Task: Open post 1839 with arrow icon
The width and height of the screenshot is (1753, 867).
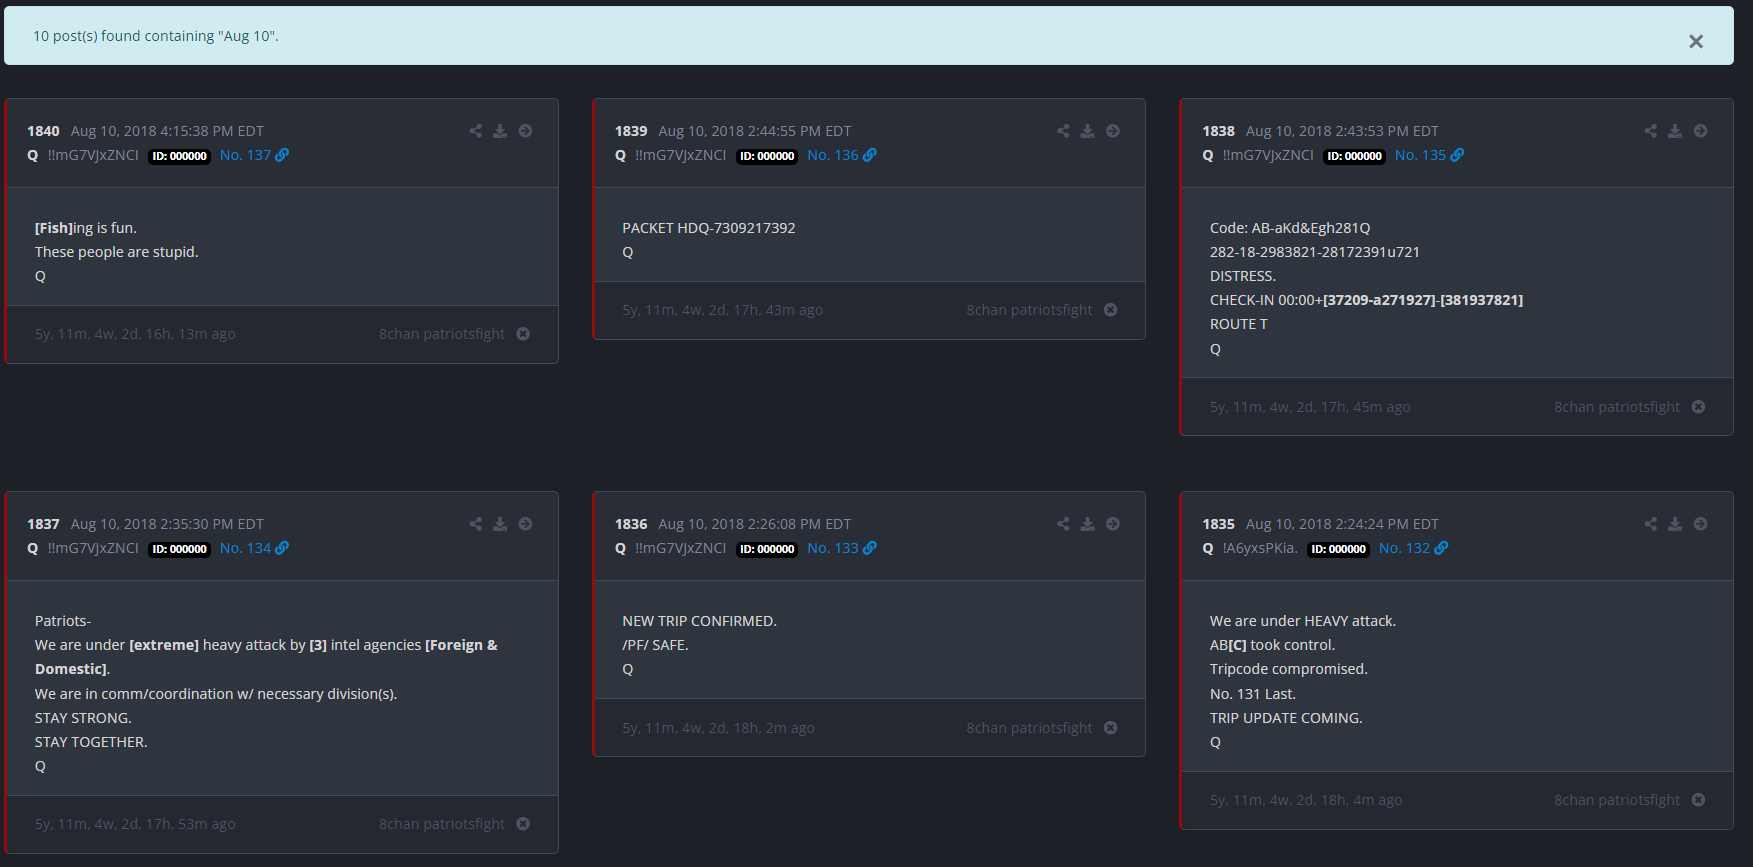Action: tap(1113, 131)
